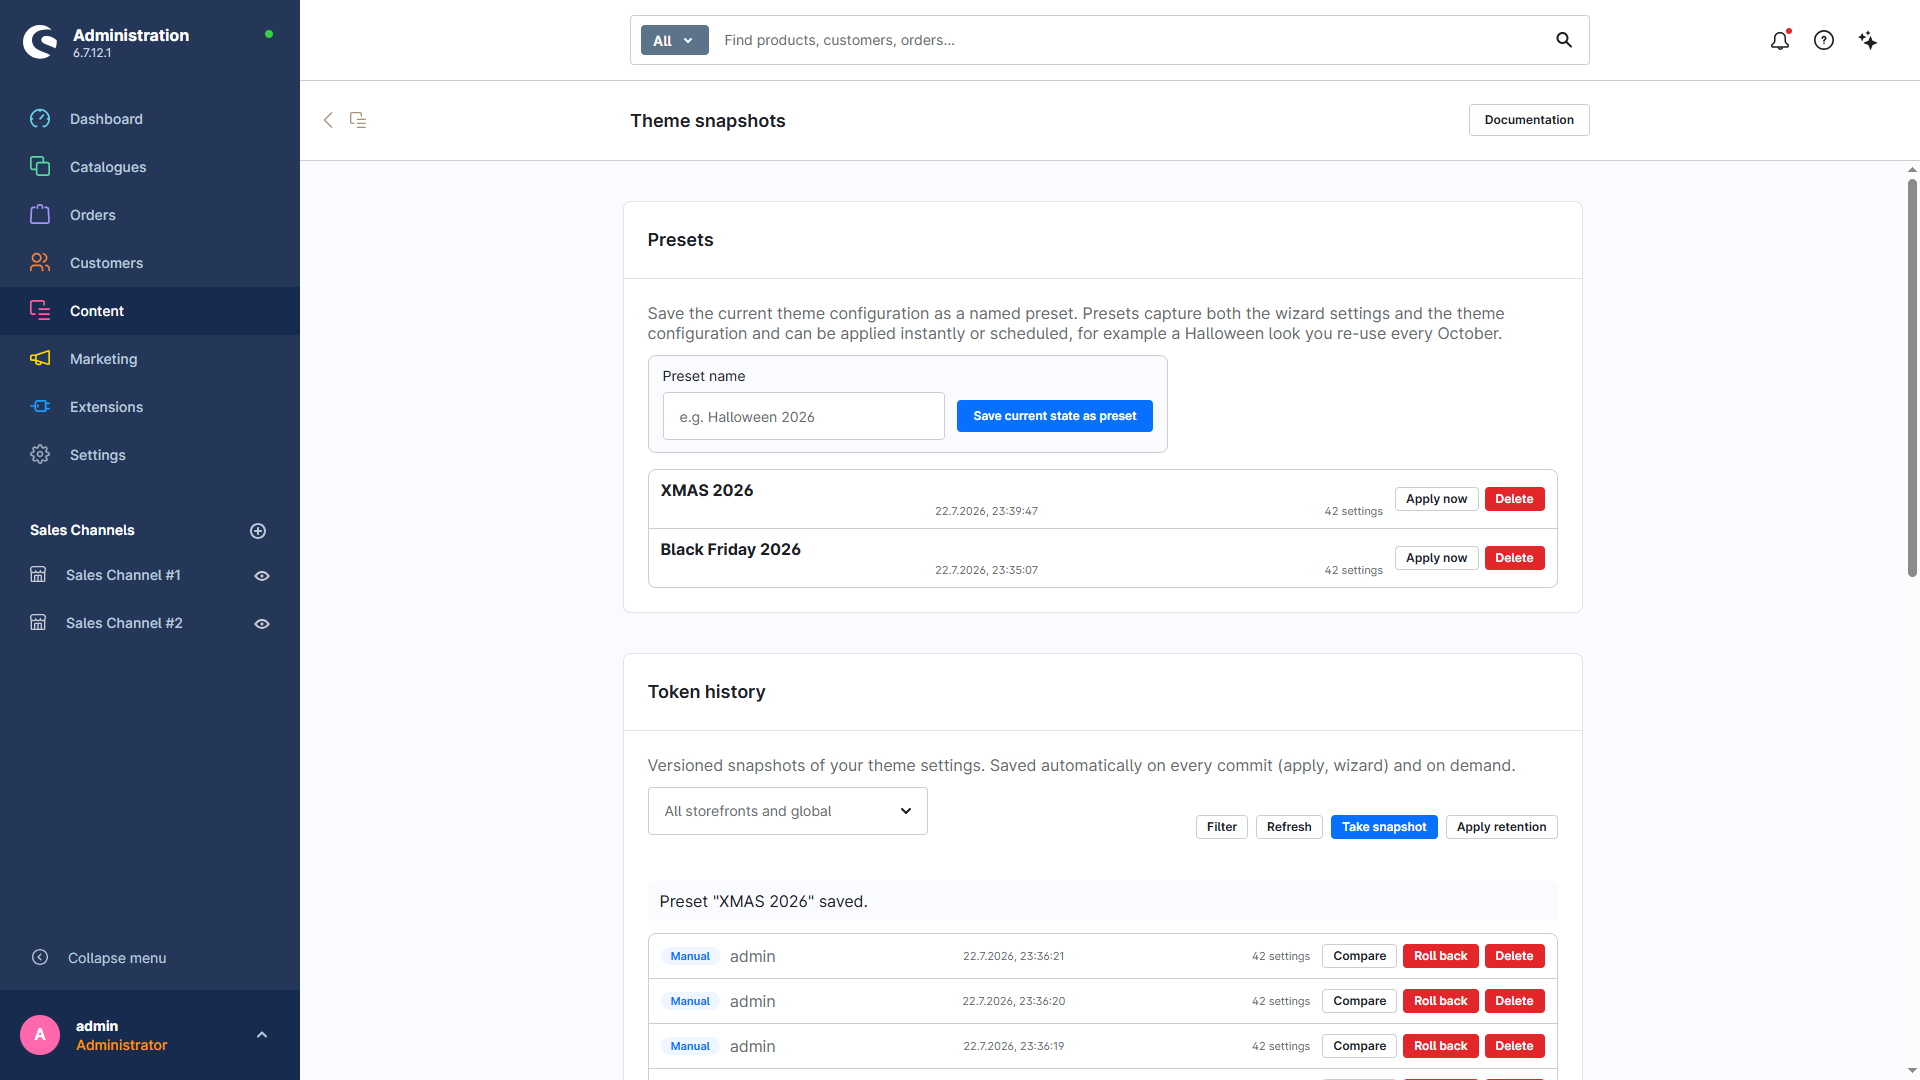Click the AI sparkle icon in header

pyautogui.click(x=1868, y=40)
